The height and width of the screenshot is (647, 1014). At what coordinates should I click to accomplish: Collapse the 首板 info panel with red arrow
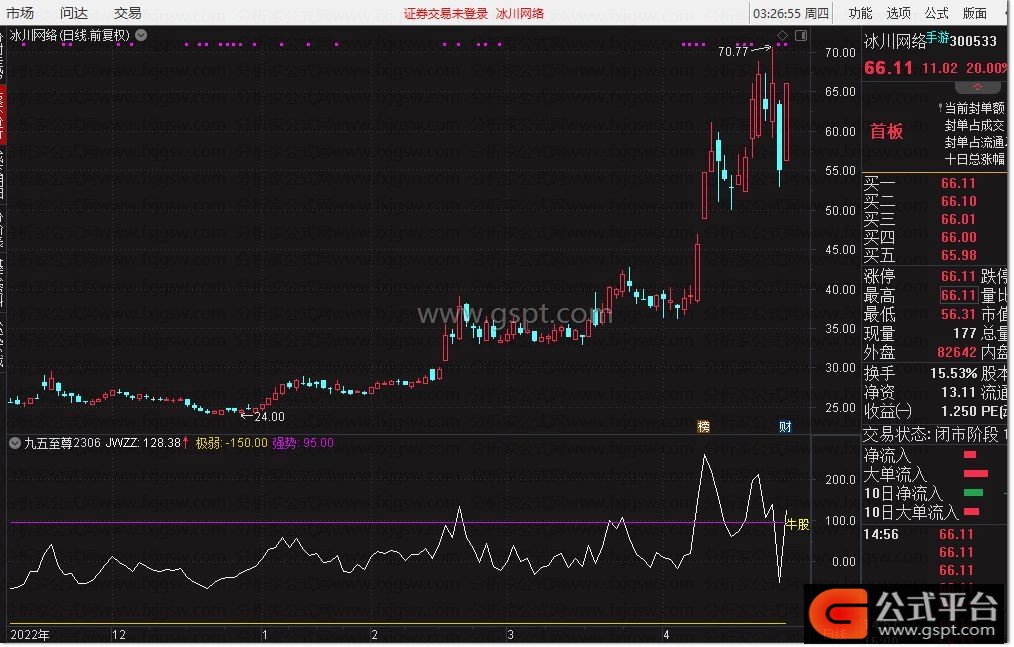click(x=977, y=87)
